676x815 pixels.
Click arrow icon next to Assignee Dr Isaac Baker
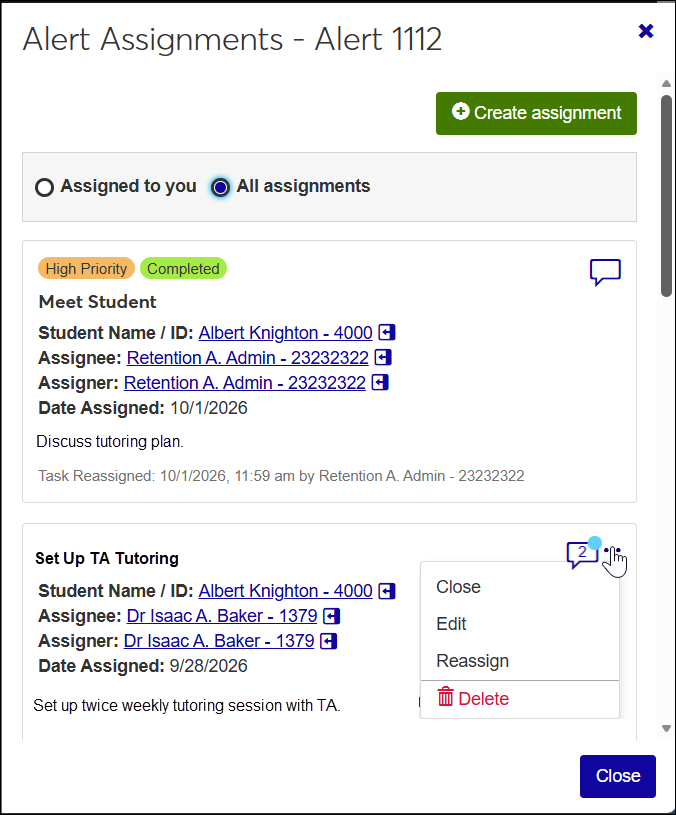332,616
